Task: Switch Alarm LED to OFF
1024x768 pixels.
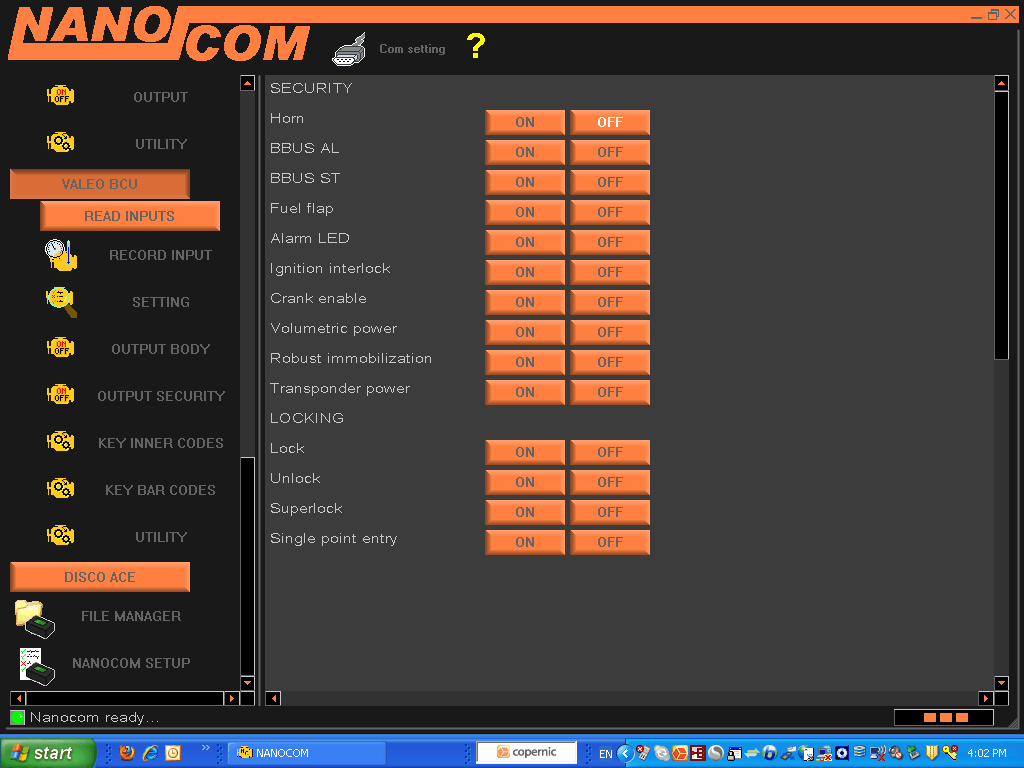Action: [610, 242]
